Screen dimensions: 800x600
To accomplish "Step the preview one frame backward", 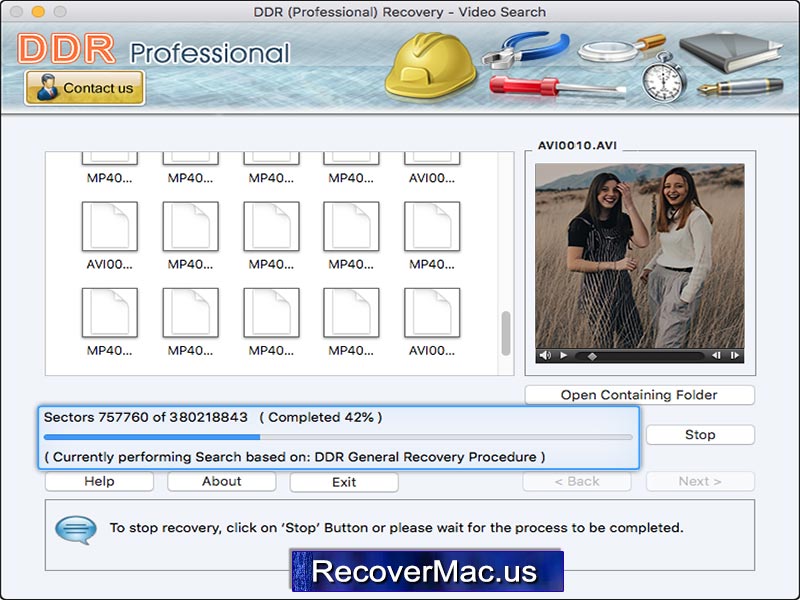I will 716,355.
